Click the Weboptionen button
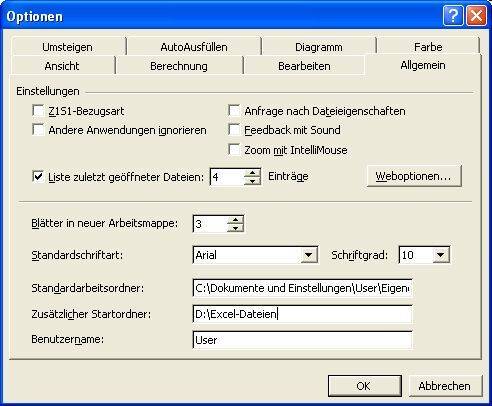 (414, 176)
